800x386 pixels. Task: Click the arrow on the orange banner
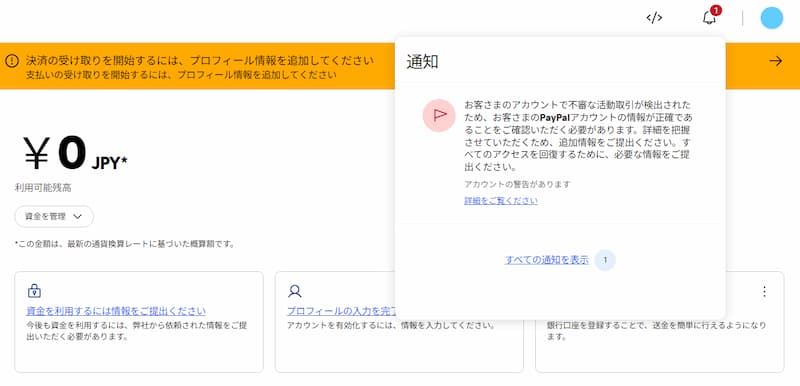pos(776,61)
